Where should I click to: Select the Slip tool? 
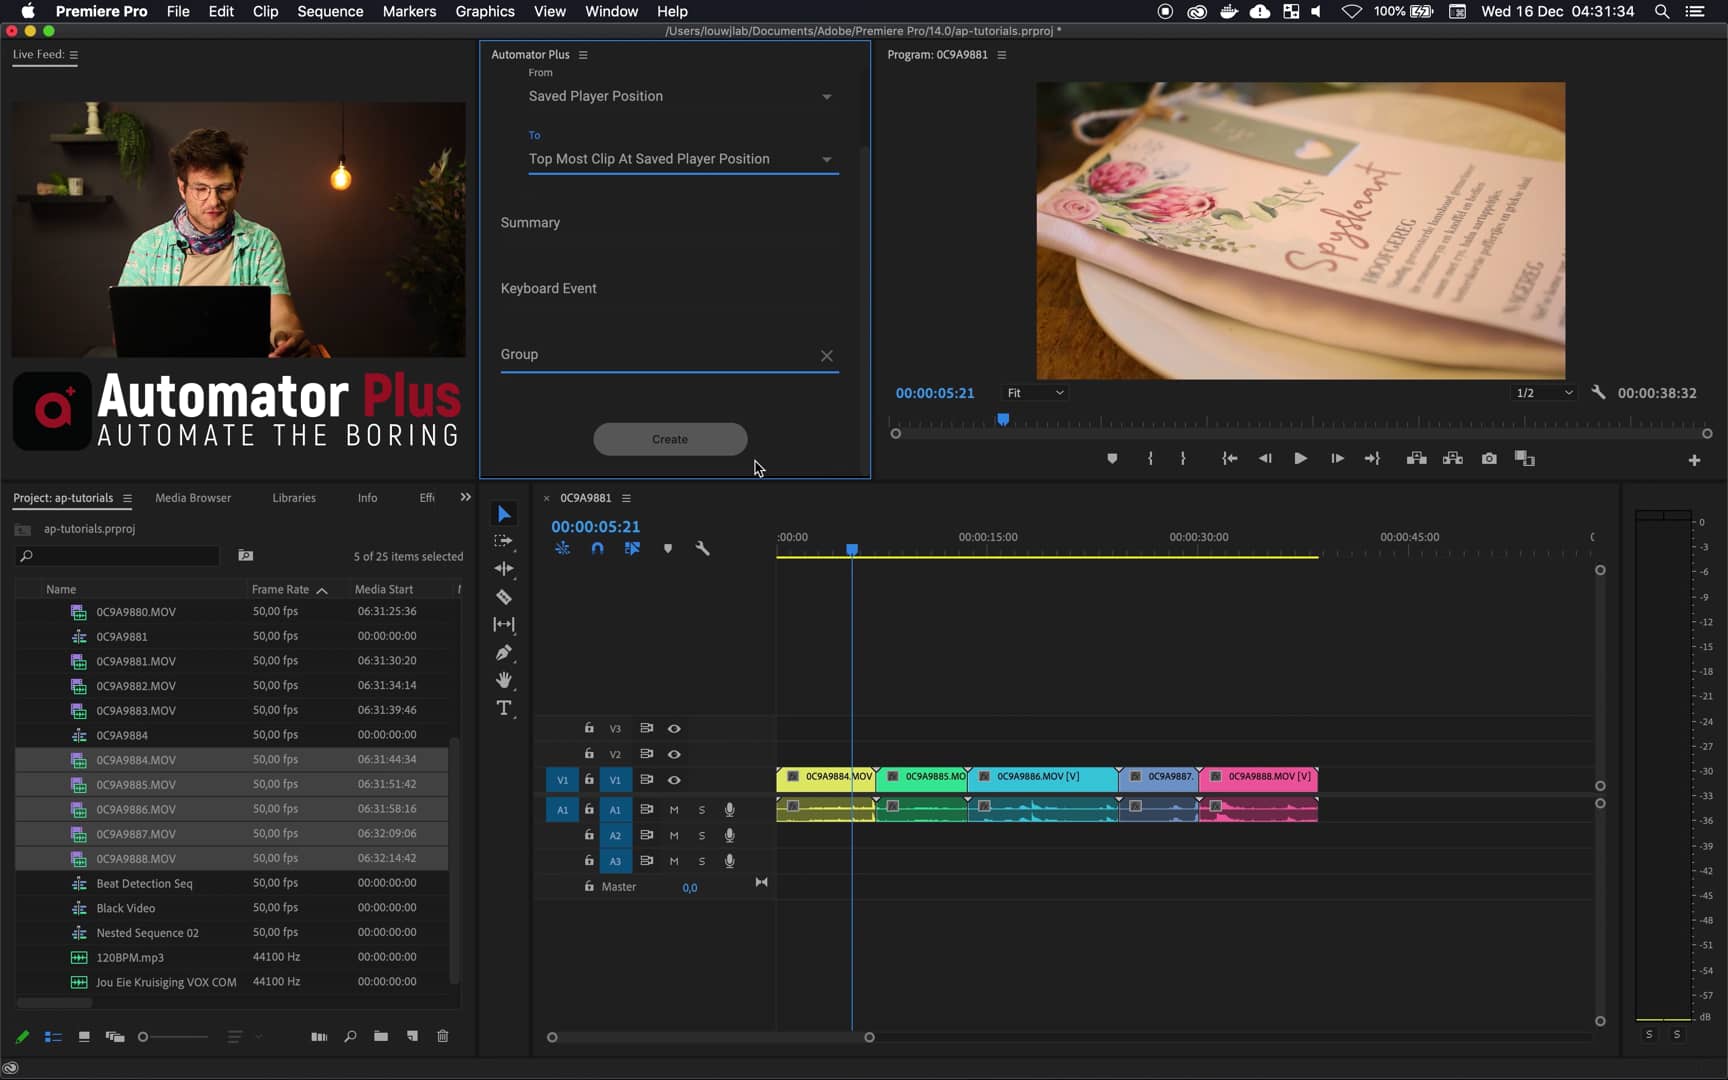tap(504, 624)
